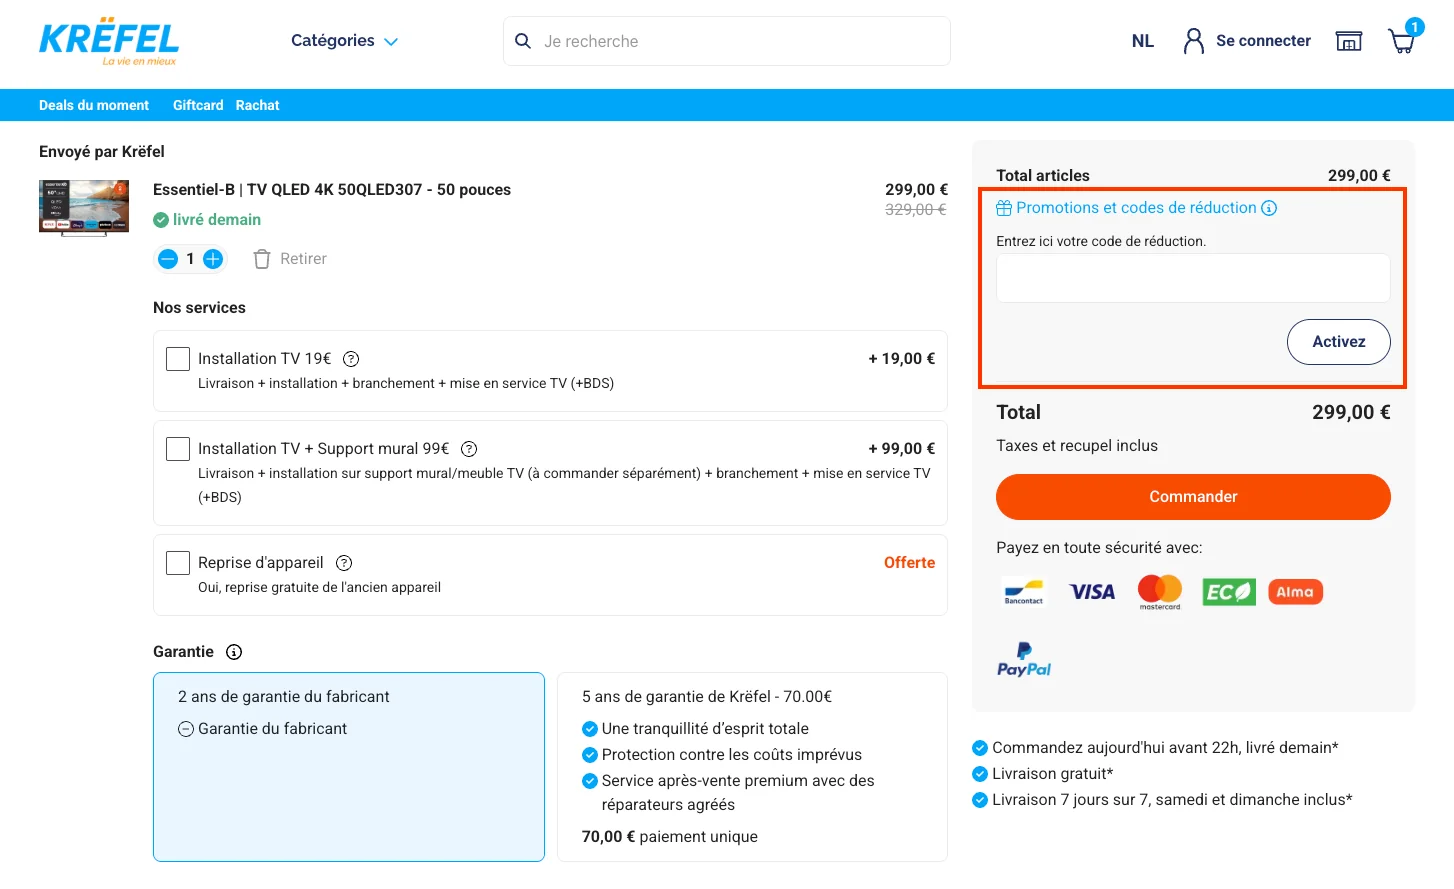Check Installation TV 19€ option
Image resolution: width=1454 pixels, height=889 pixels.
click(178, 359)
